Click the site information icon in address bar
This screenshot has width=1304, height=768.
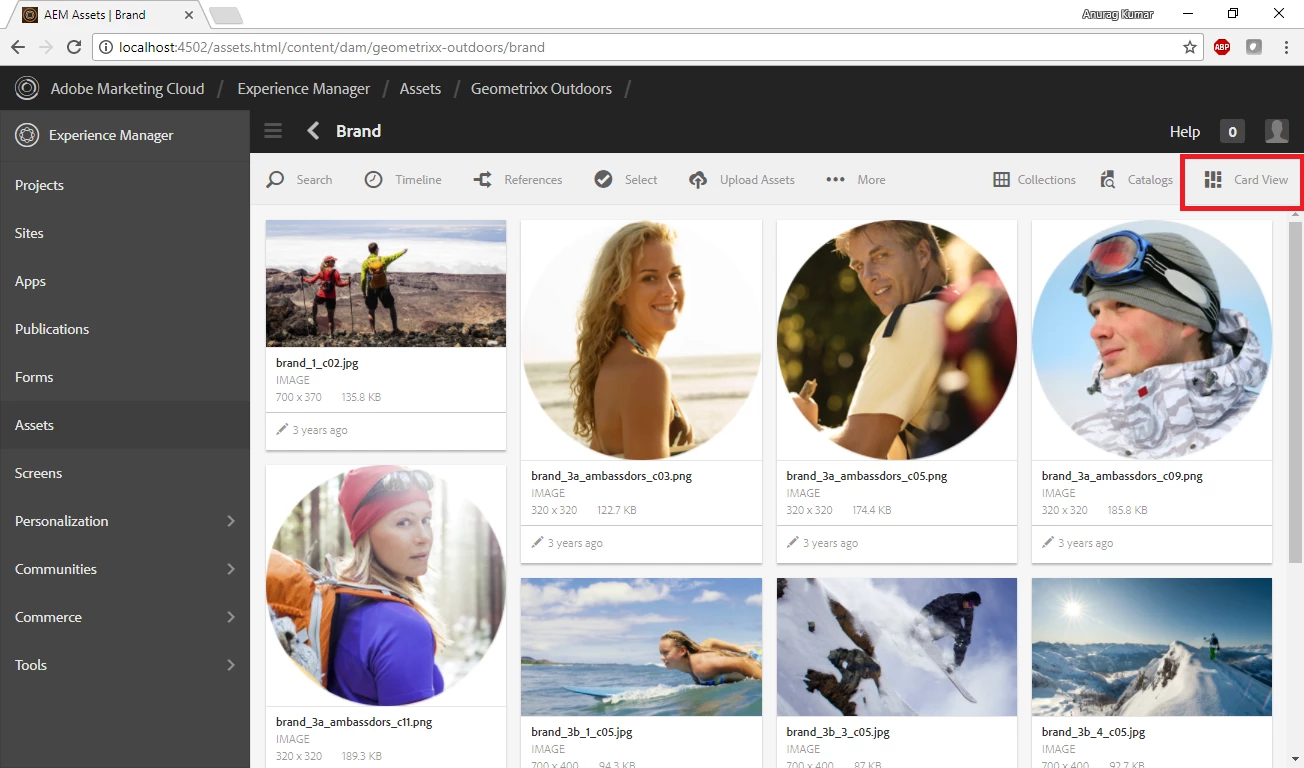[x=106, y=47]
